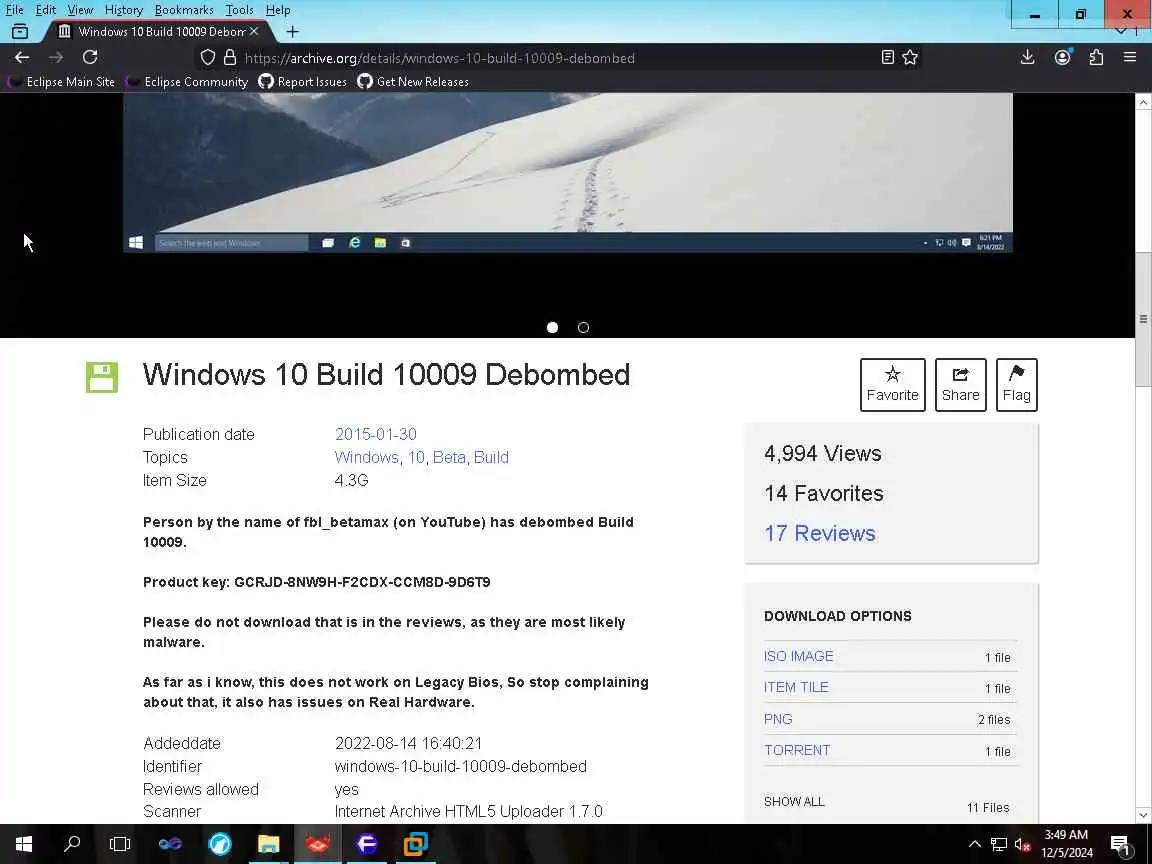Image resolution: width=1152 pixels, height=864 pixels.
Task: Share this archive item
Action: click(960, 385)
